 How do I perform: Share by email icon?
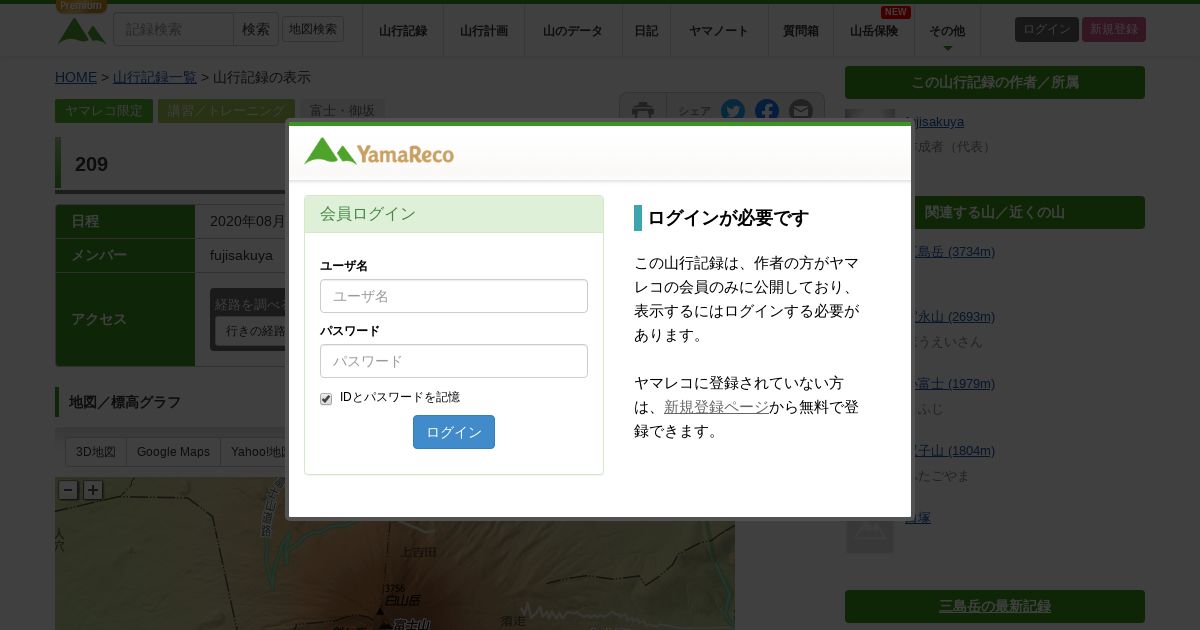[x=801, y=111]
